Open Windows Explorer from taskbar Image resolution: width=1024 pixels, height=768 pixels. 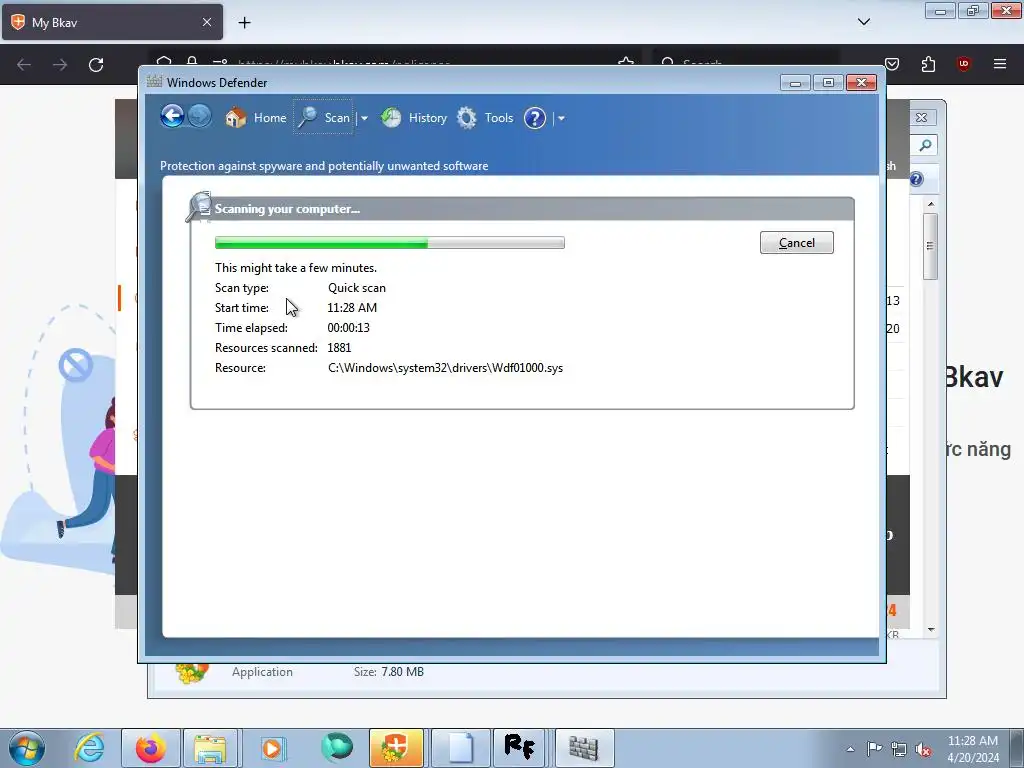click(210, 748)
